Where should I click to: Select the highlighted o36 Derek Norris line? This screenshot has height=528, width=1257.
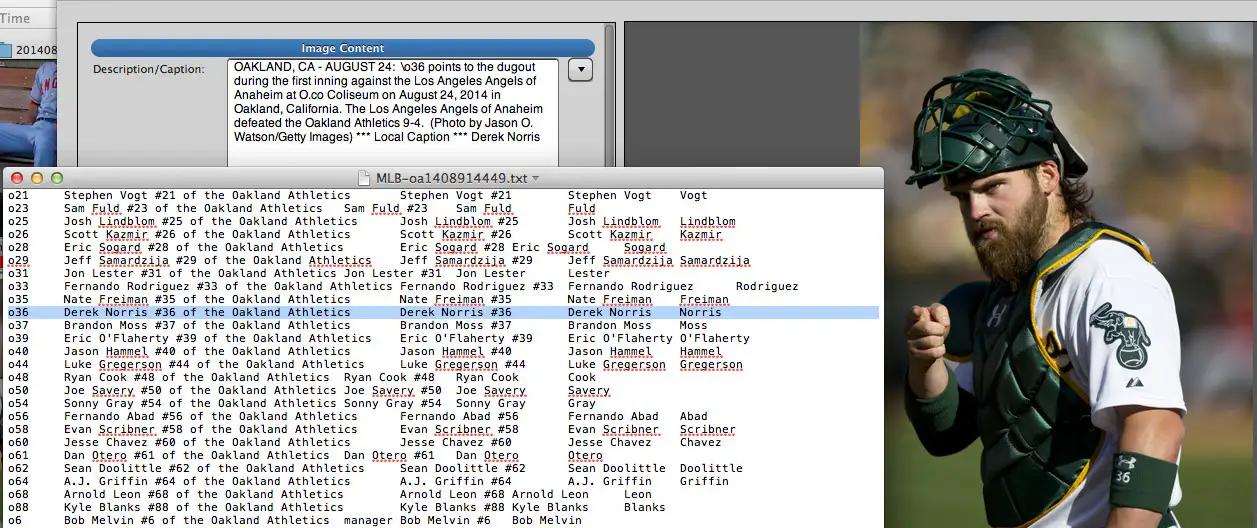tap(300, 312)
